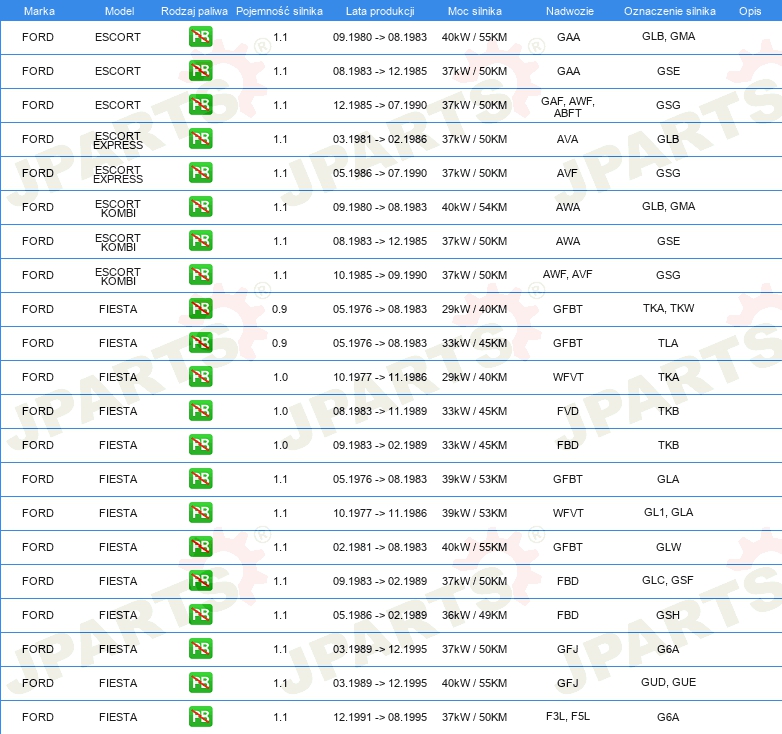The width and height of the screenshot is (782, 734).
Task: Click the fuel icon in the FIESTA F3L, F5L row
Action: tap(200, 717)
